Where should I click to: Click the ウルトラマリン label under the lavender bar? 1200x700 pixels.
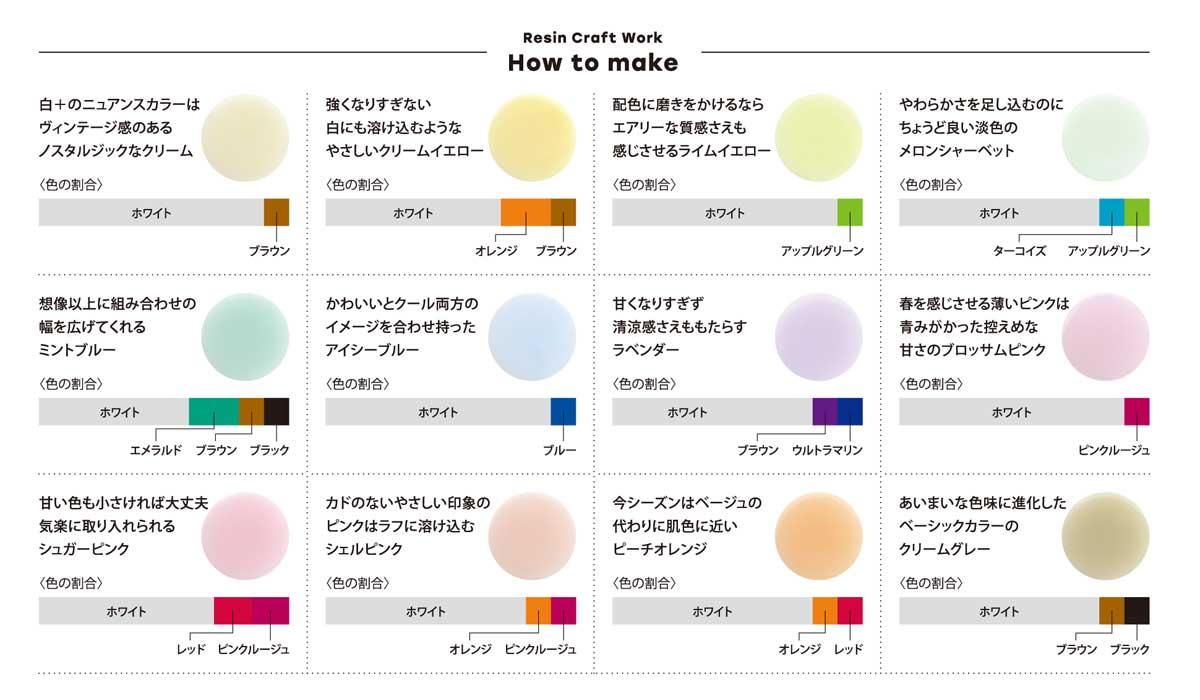coord(827,450)
